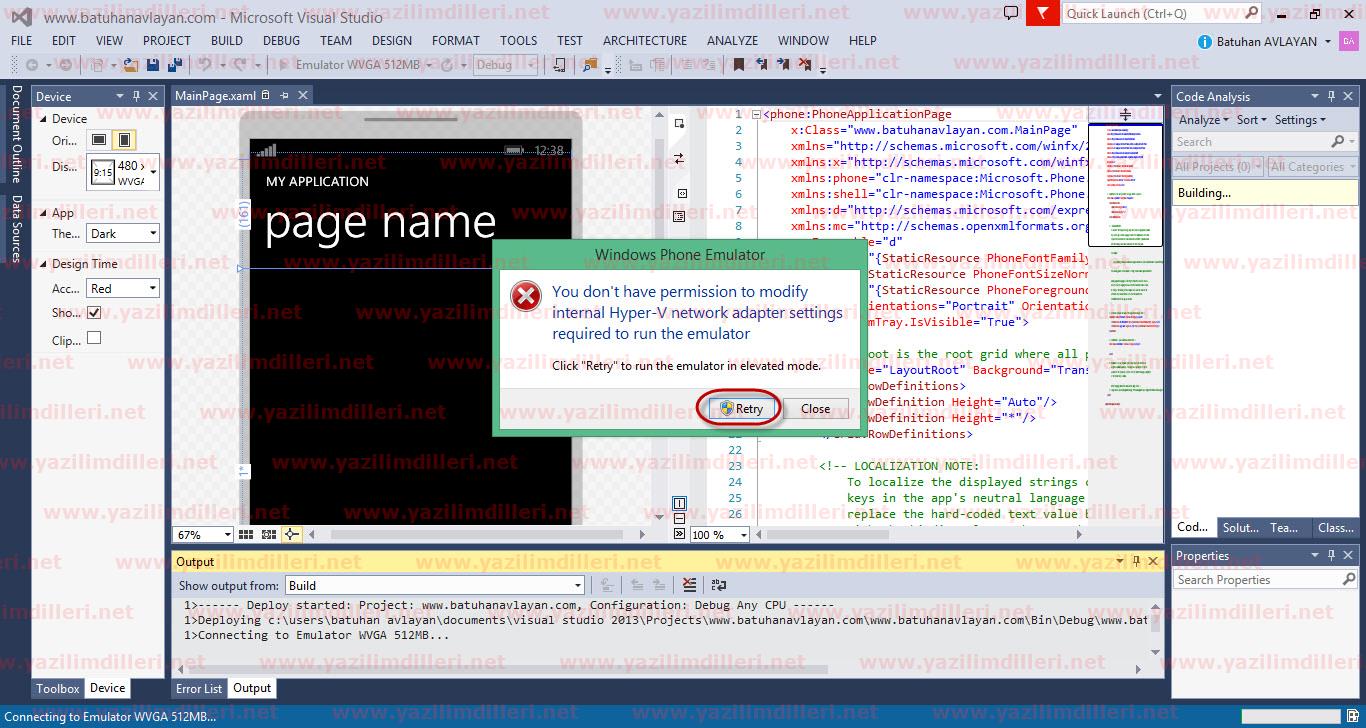Image resolution: width=1366 pixels, height=728 pixels.
Task: Collapse the Device section expander
Action: [x=43, y=119]
